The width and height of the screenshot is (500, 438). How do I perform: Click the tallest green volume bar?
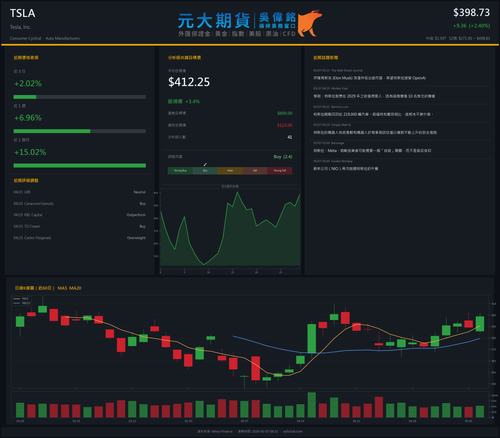tap(312, 405)
